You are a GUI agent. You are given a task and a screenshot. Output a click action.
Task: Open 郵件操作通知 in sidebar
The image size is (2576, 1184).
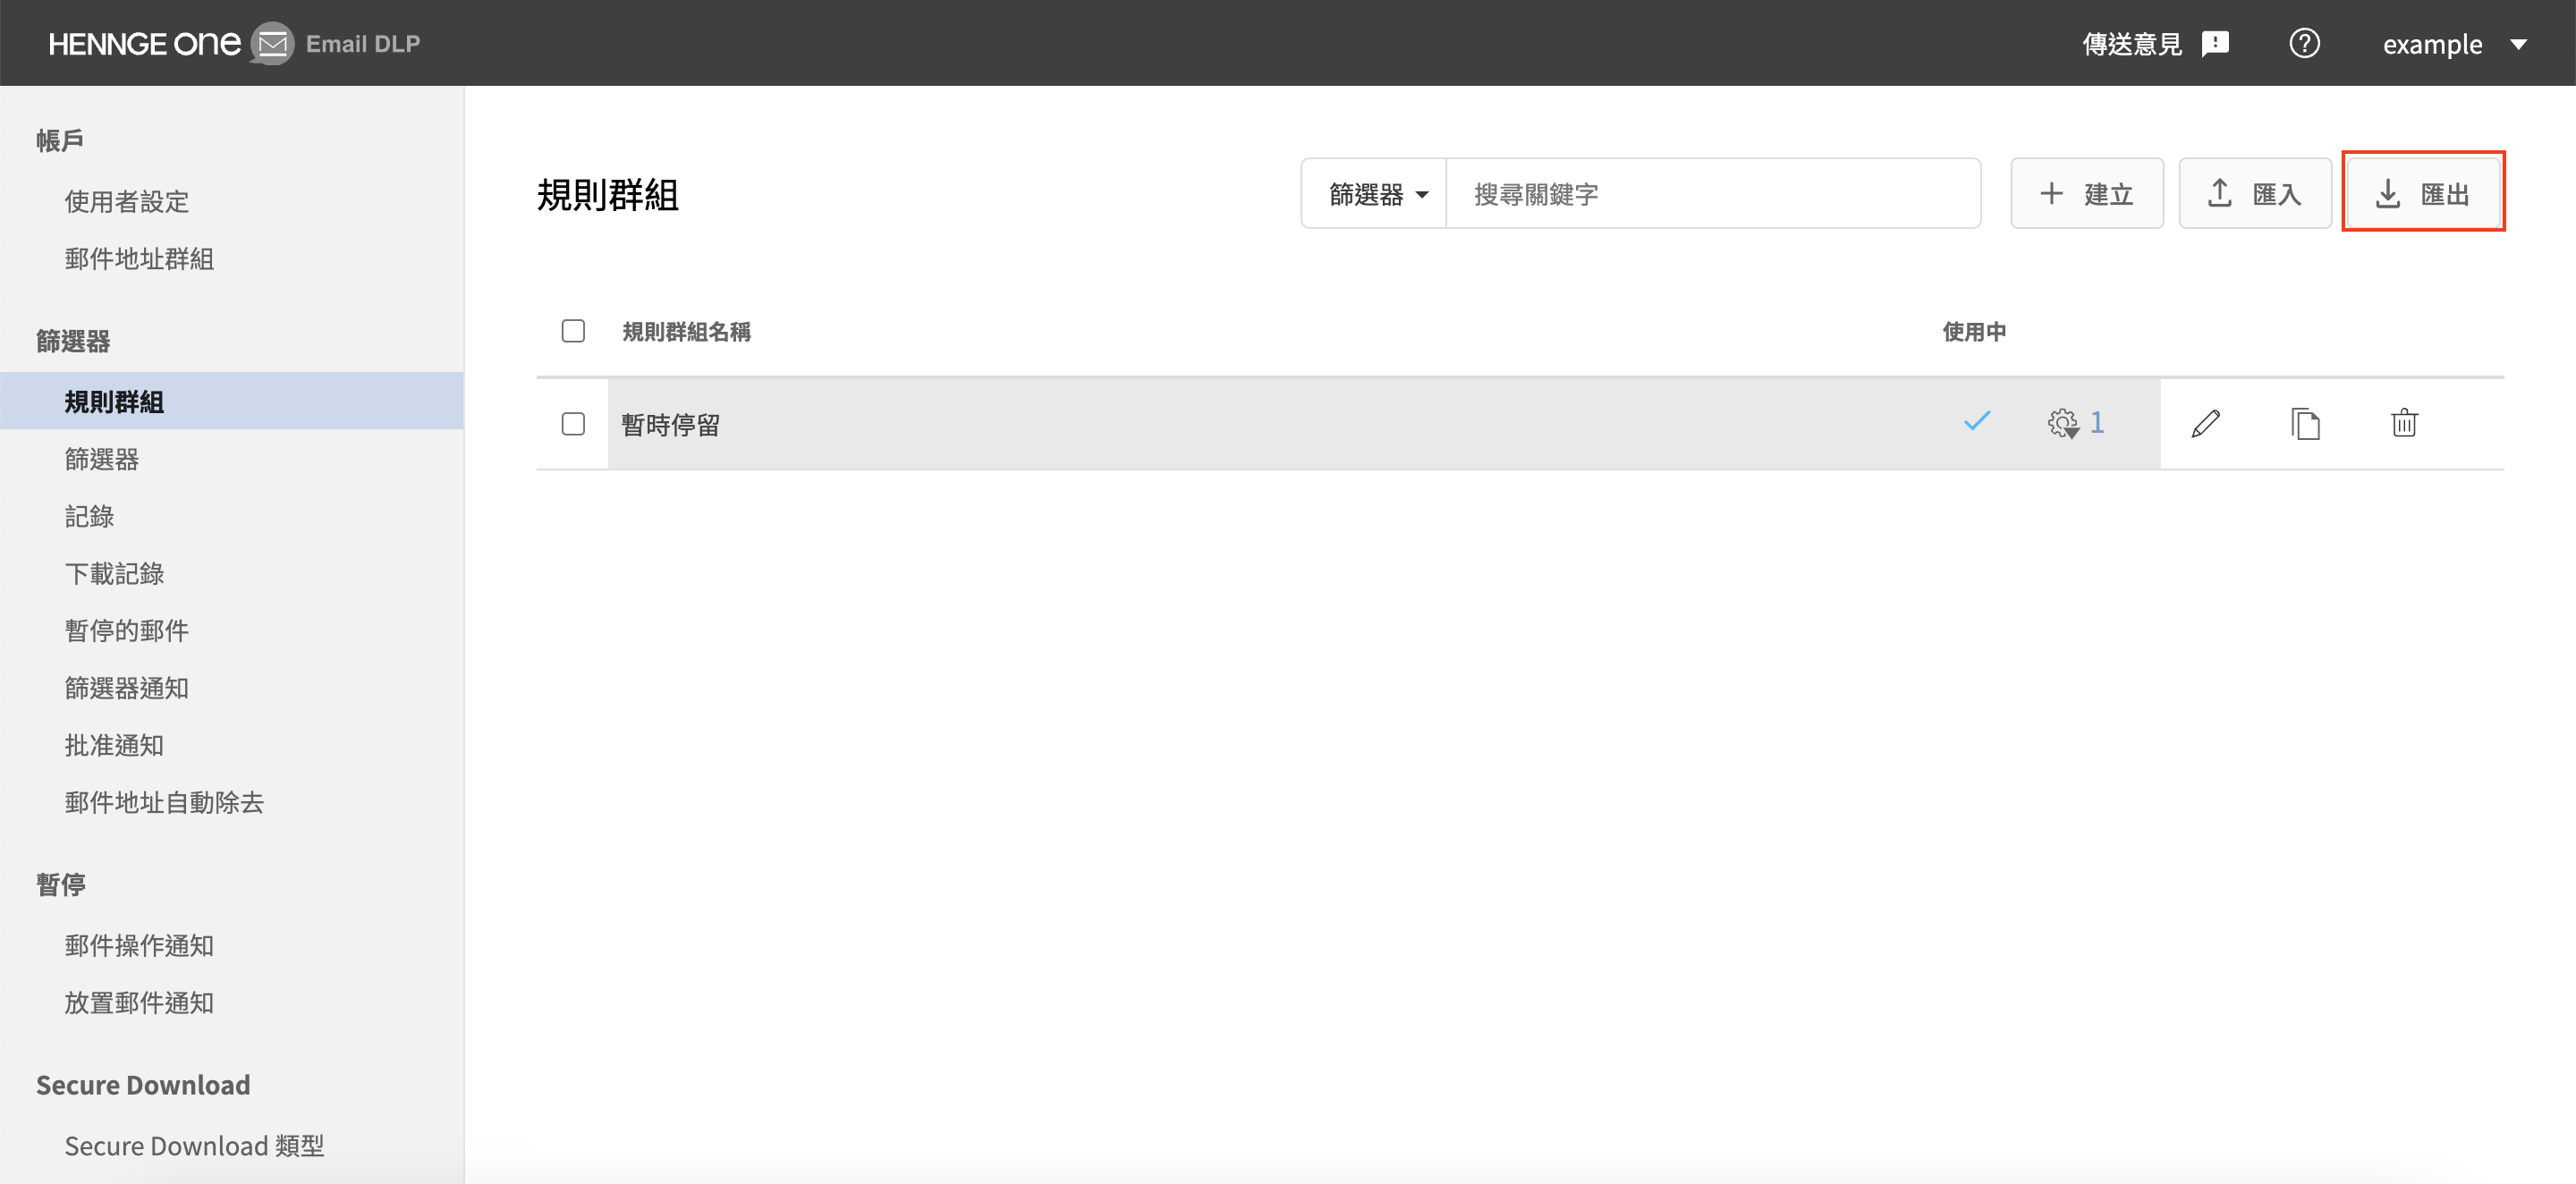(139, 945)
